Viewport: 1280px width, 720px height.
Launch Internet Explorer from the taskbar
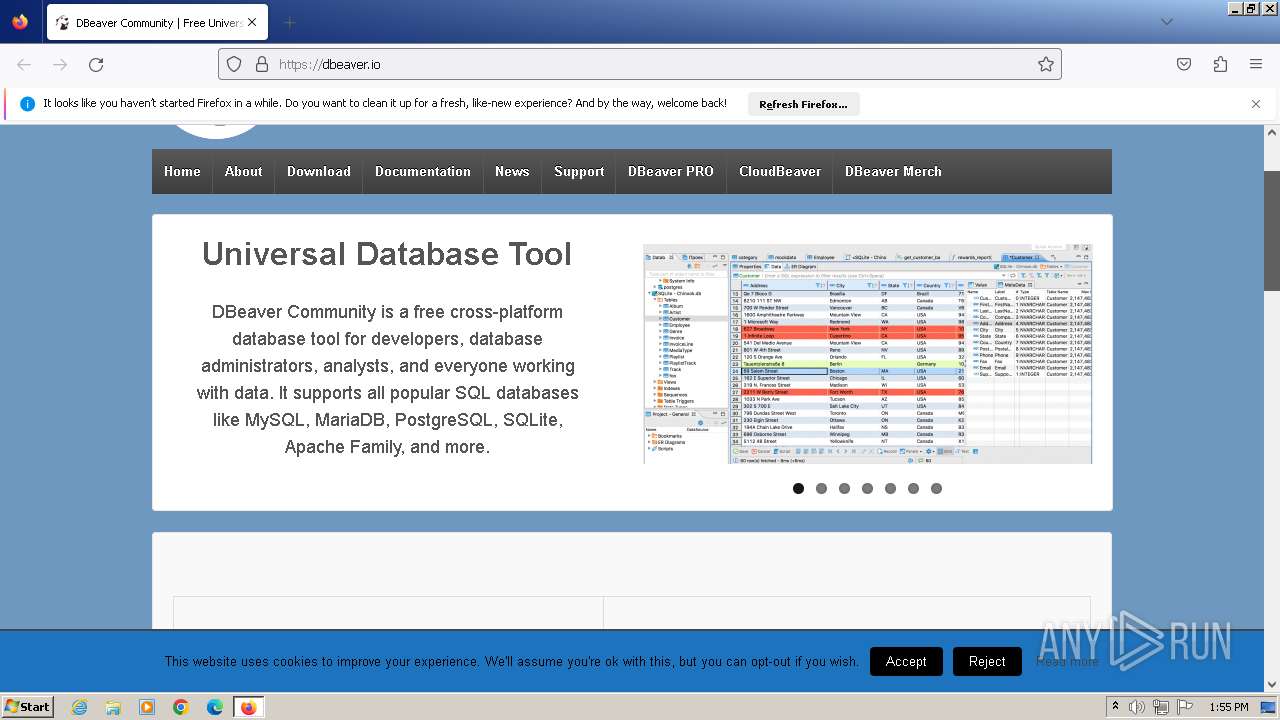(x=80, y=707)
